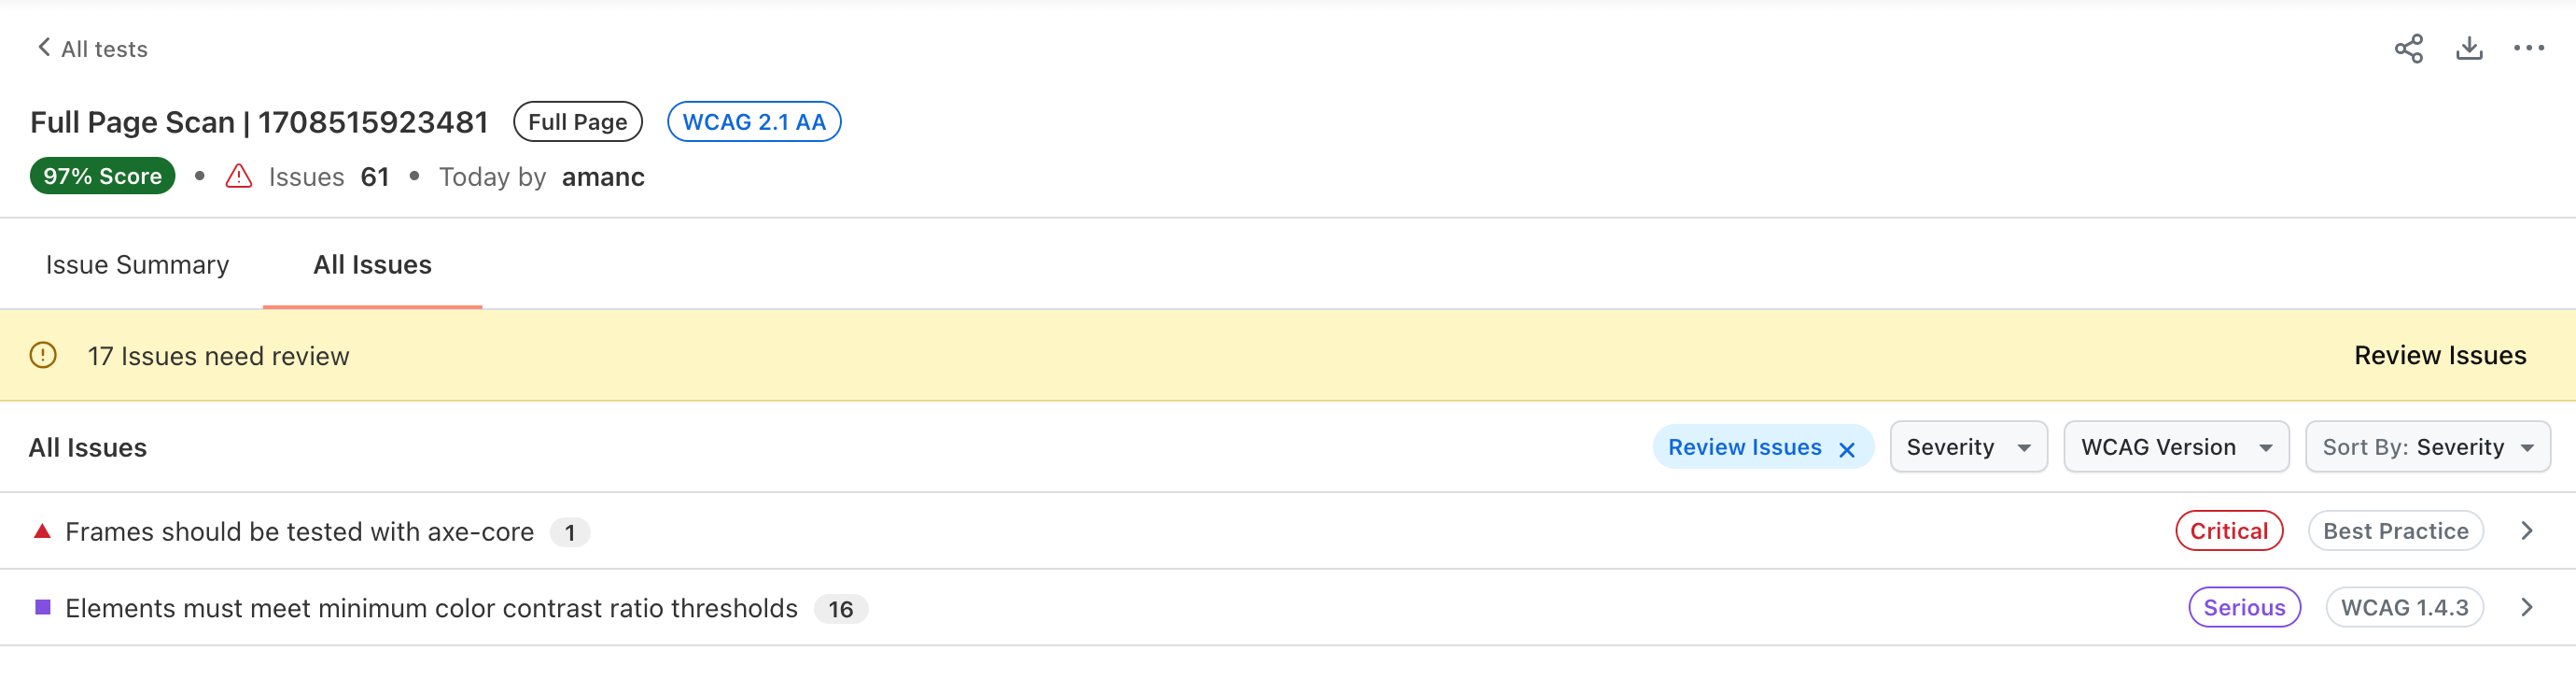Click the green 97% Score badge
The height and width of the screenshot is (678, 2576).
(102, 176)
